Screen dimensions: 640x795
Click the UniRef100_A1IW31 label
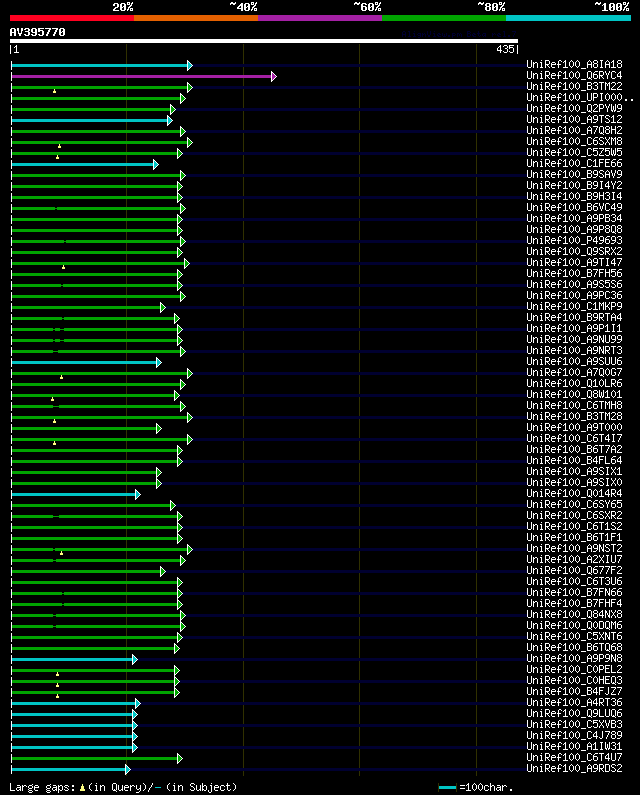coord(574,746)
